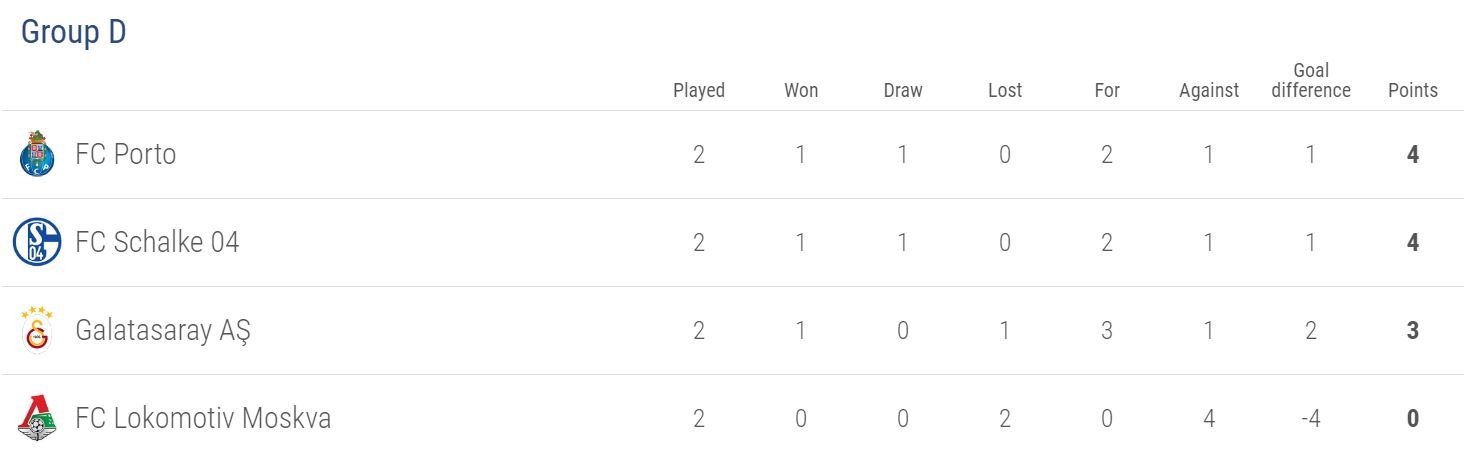The width and height of the screenshot is (1467, 468).
Task: Open the Galatasaray AŞ team link
Action: [163, 331]
